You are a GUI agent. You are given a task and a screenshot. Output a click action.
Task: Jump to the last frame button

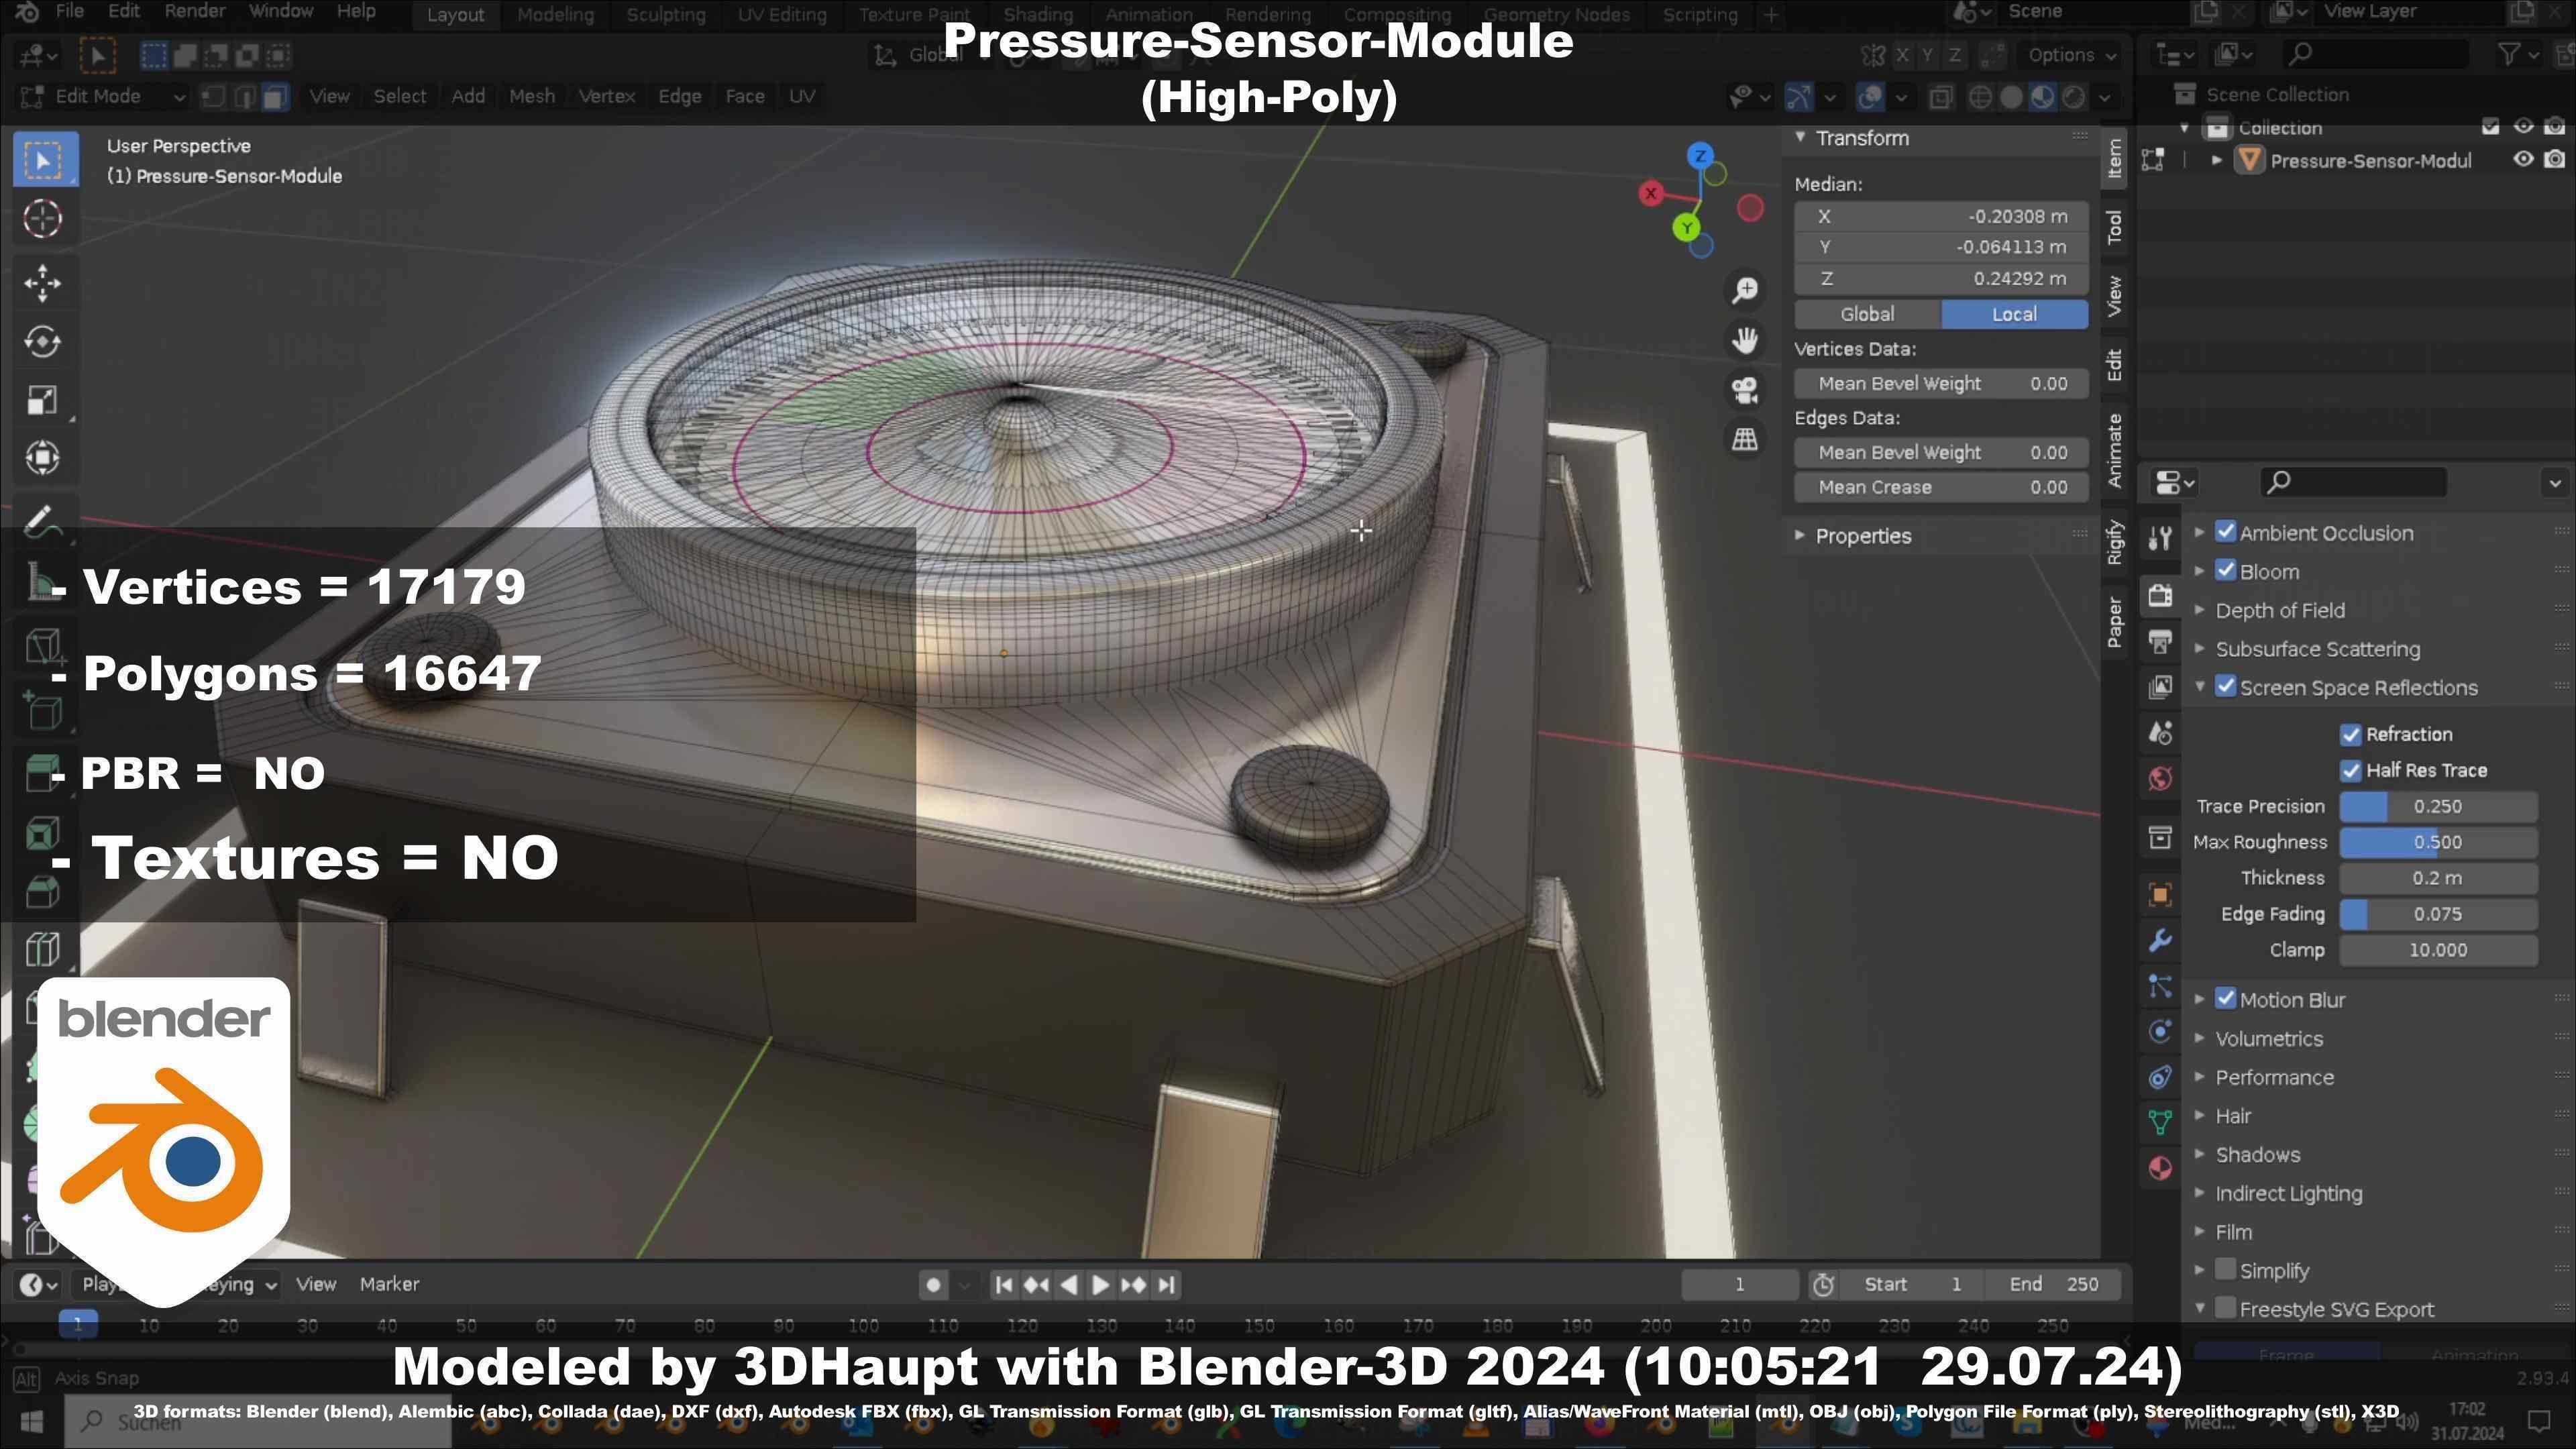tap(1166, 1285)
